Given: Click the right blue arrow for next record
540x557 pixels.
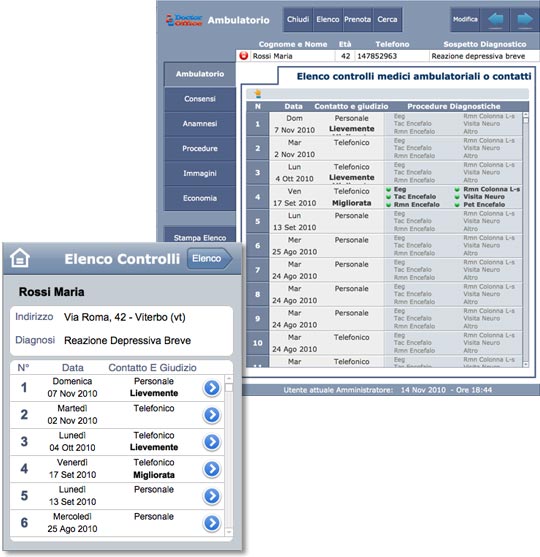Looking at the screenshot, I should coord(525,20).
